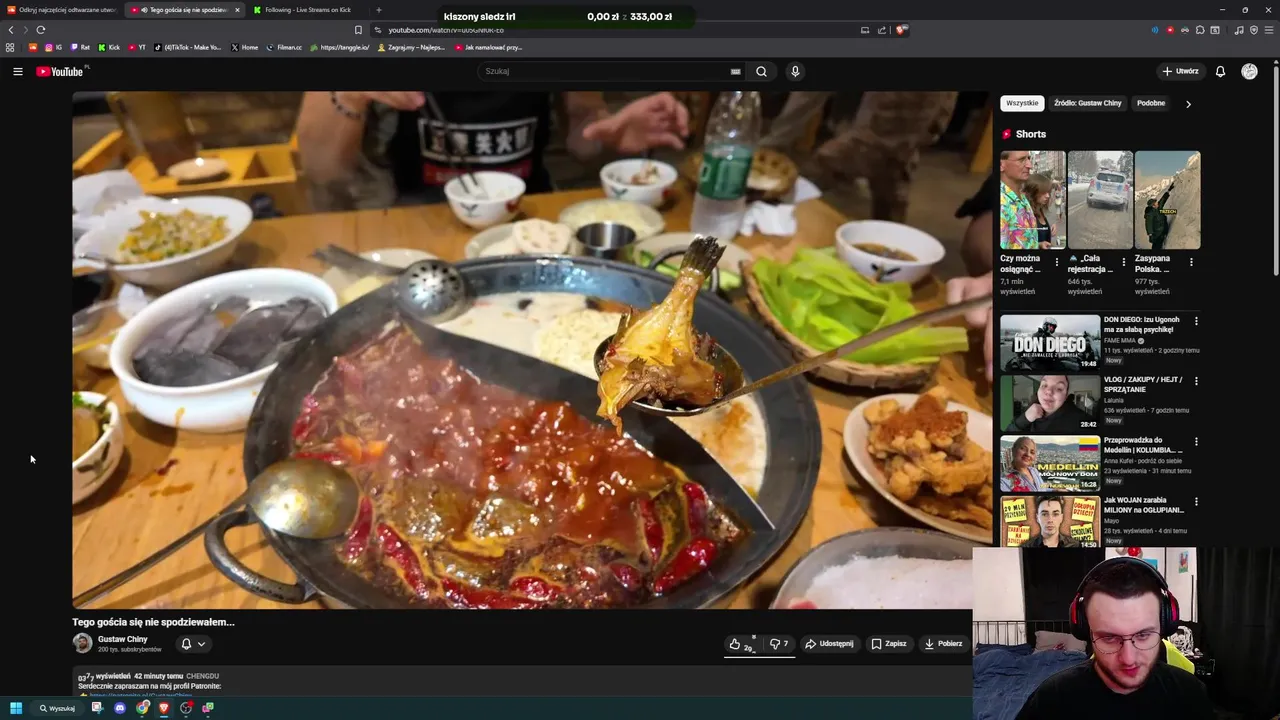1280x720 pixels.
Task: Open more options for DON DIEGO video
Action: coord(1196,321)
